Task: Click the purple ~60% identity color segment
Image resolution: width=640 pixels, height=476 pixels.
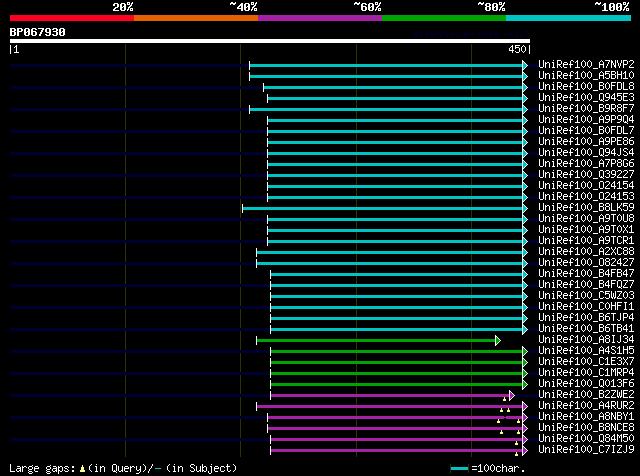Action: click(320, 18)
